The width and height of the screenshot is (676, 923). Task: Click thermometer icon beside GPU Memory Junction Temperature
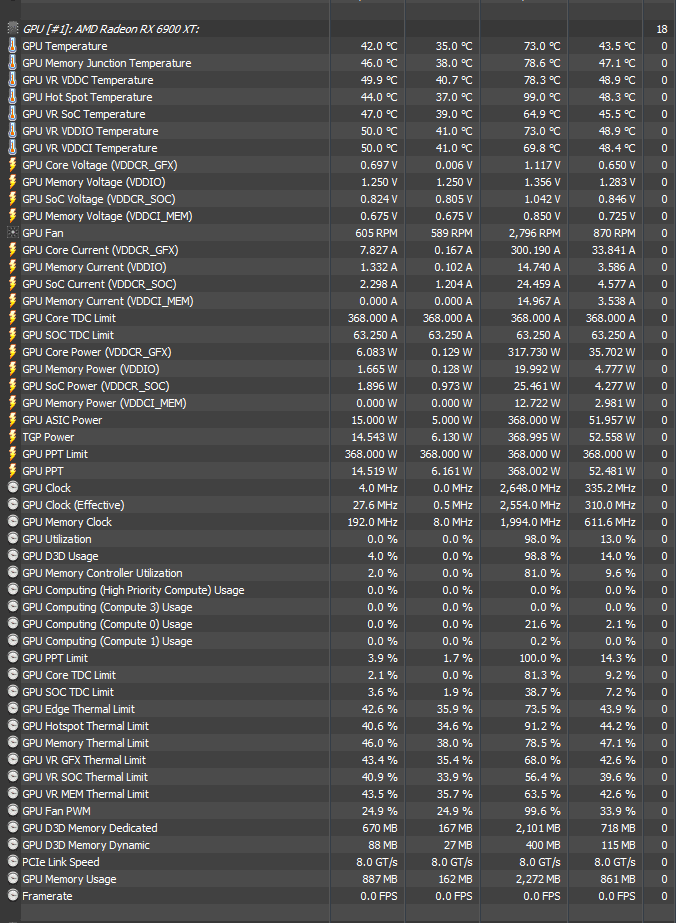[x=13, y=62]
